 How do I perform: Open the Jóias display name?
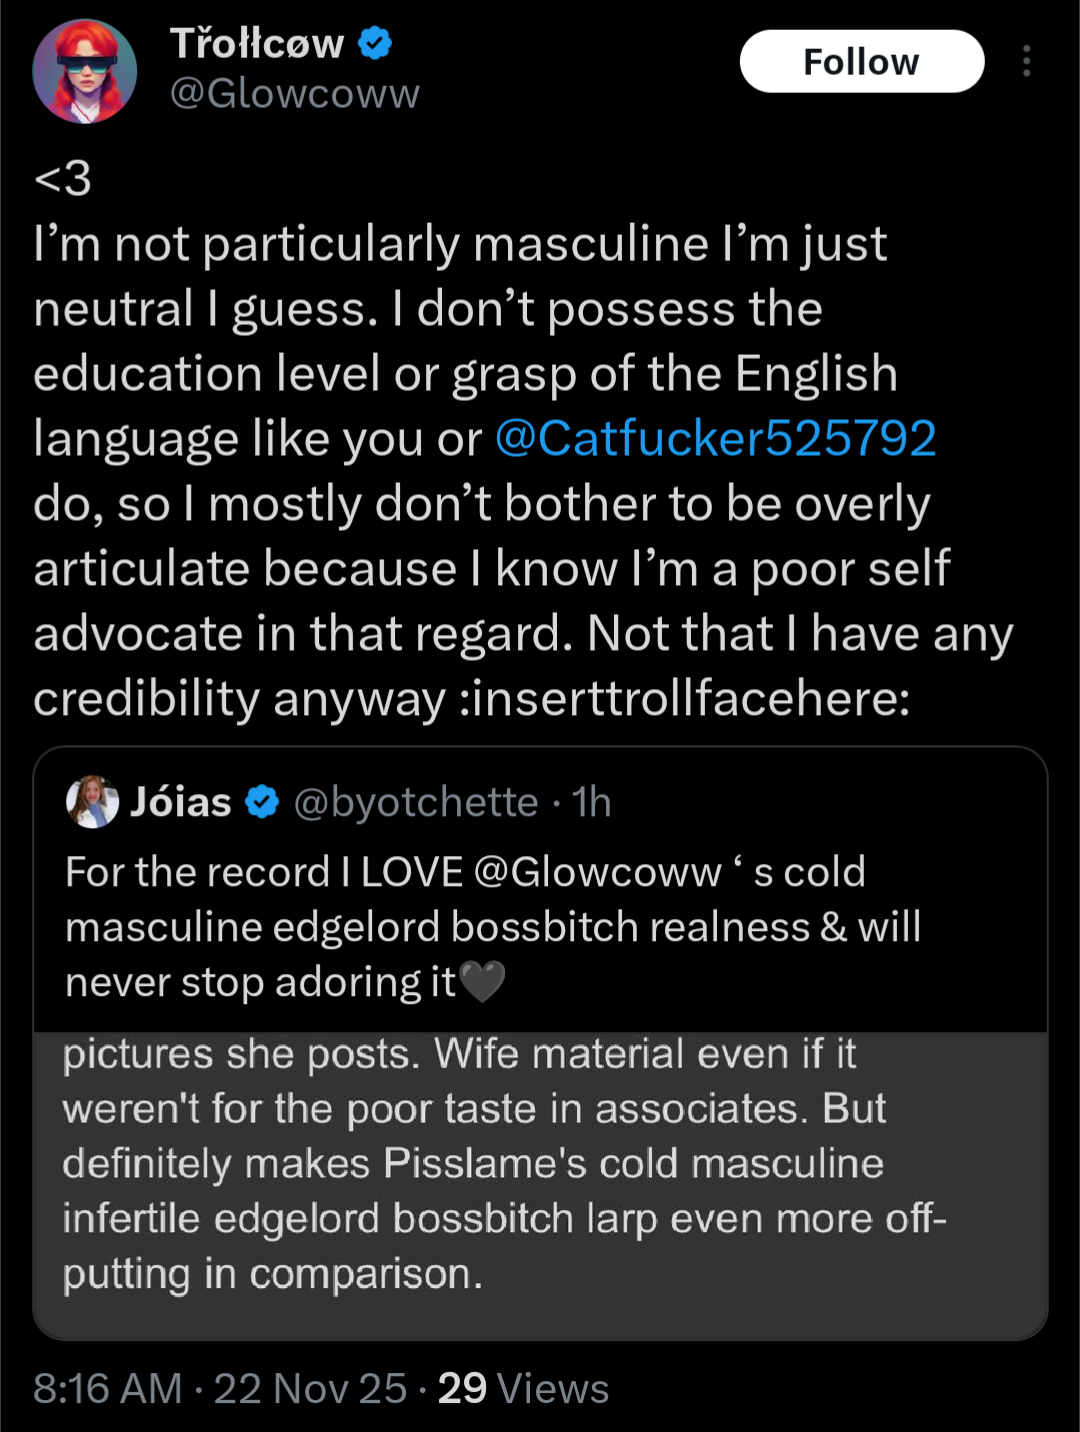181,801
